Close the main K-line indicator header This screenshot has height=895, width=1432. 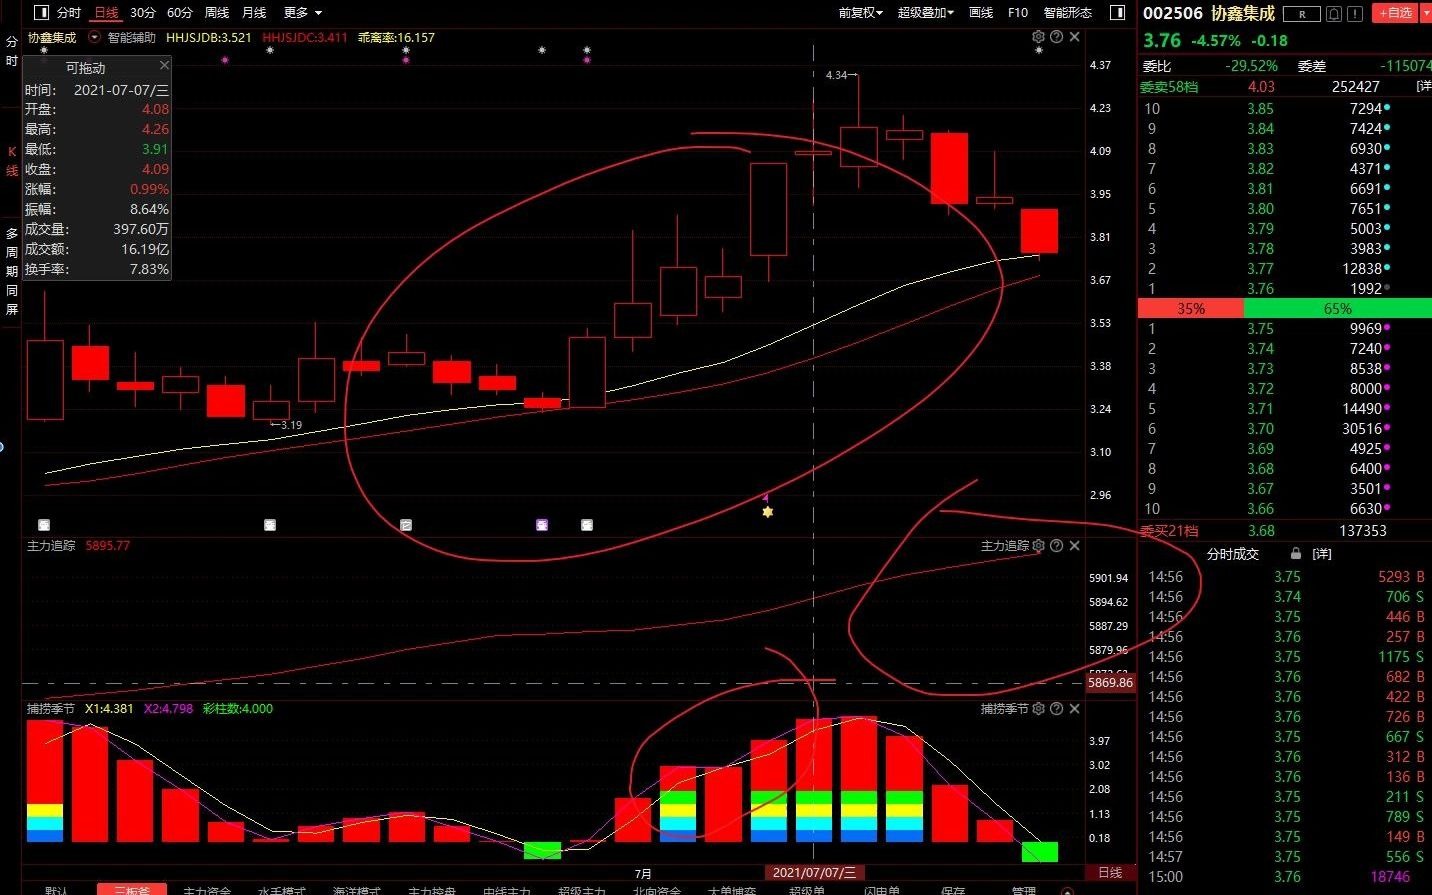[1075, 37]
